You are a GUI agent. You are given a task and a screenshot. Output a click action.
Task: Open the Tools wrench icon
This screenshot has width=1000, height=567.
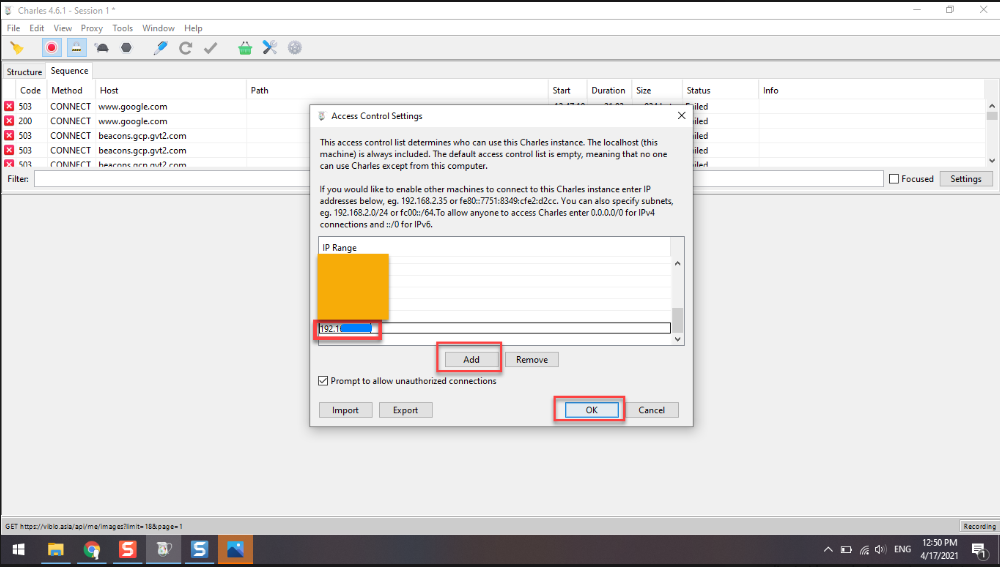(270, 48)
